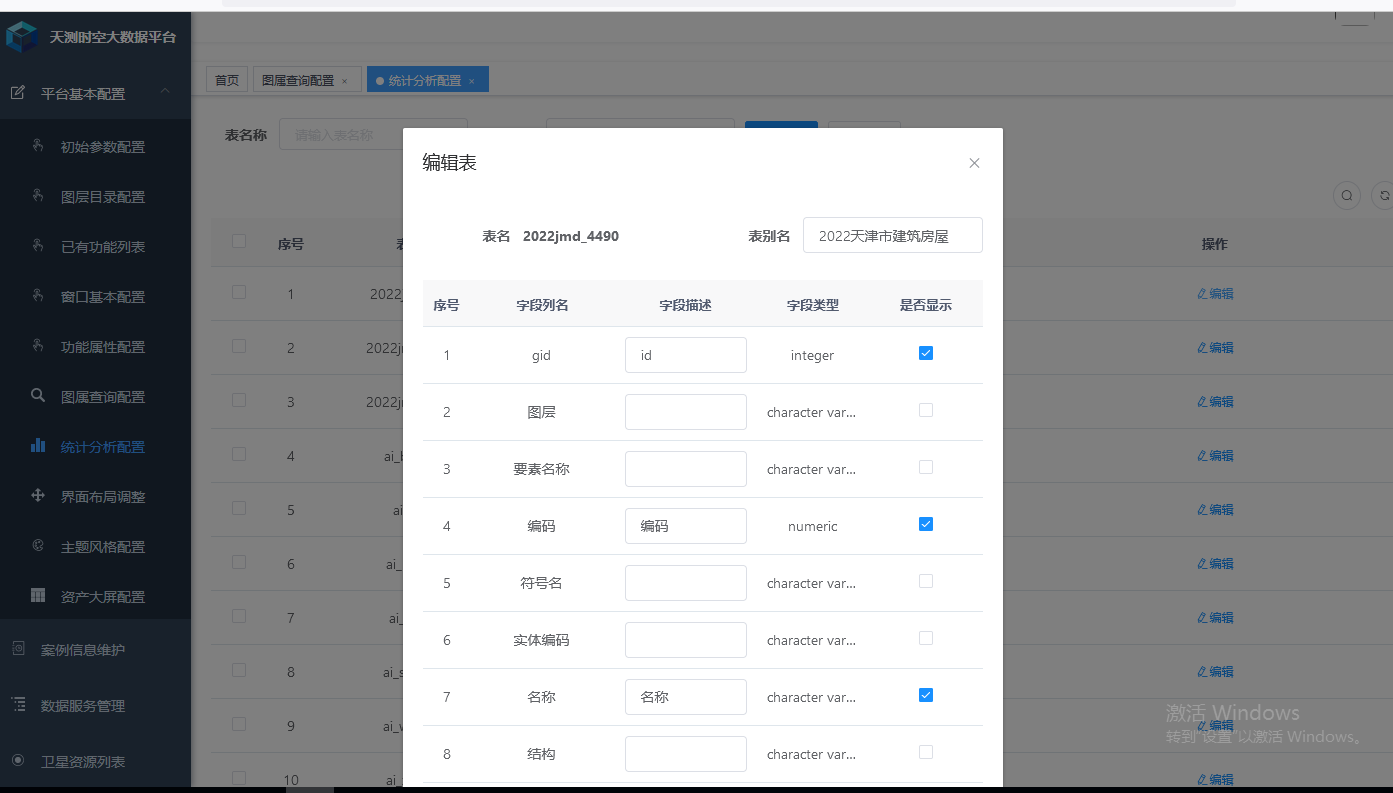The height and width of the screenshot is (793, 1393).
Task: Select the magnifier icon for 图屋查询配置
Action: pyautogui.click(x=37, y=396)
